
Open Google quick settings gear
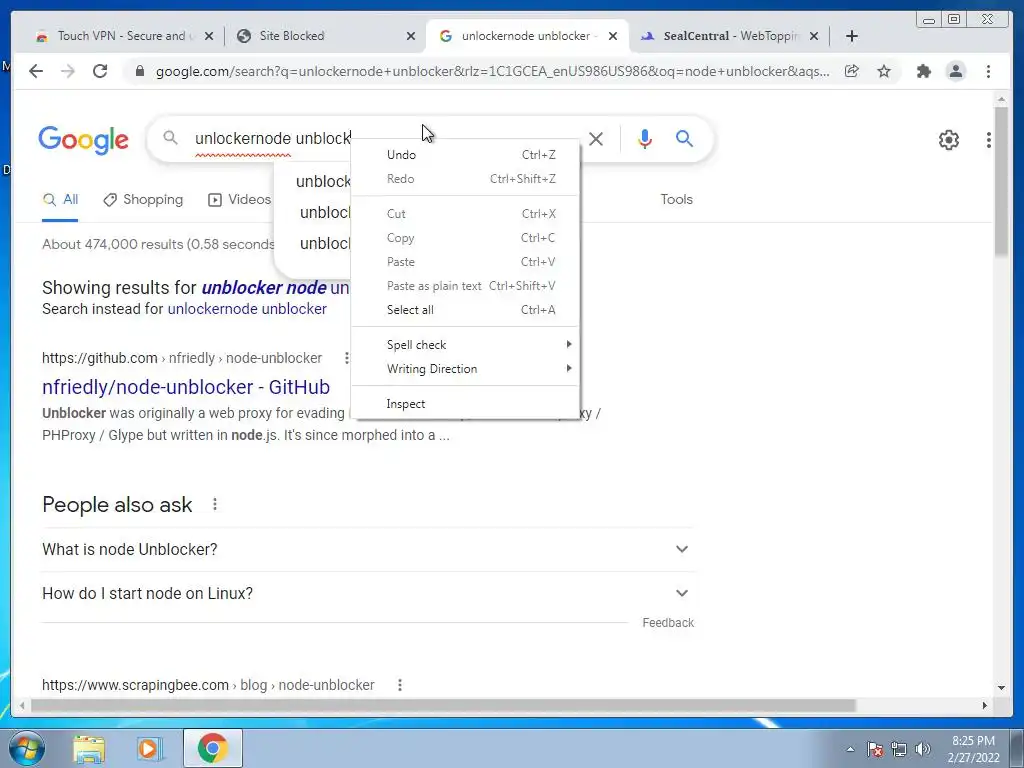point(948,140)
